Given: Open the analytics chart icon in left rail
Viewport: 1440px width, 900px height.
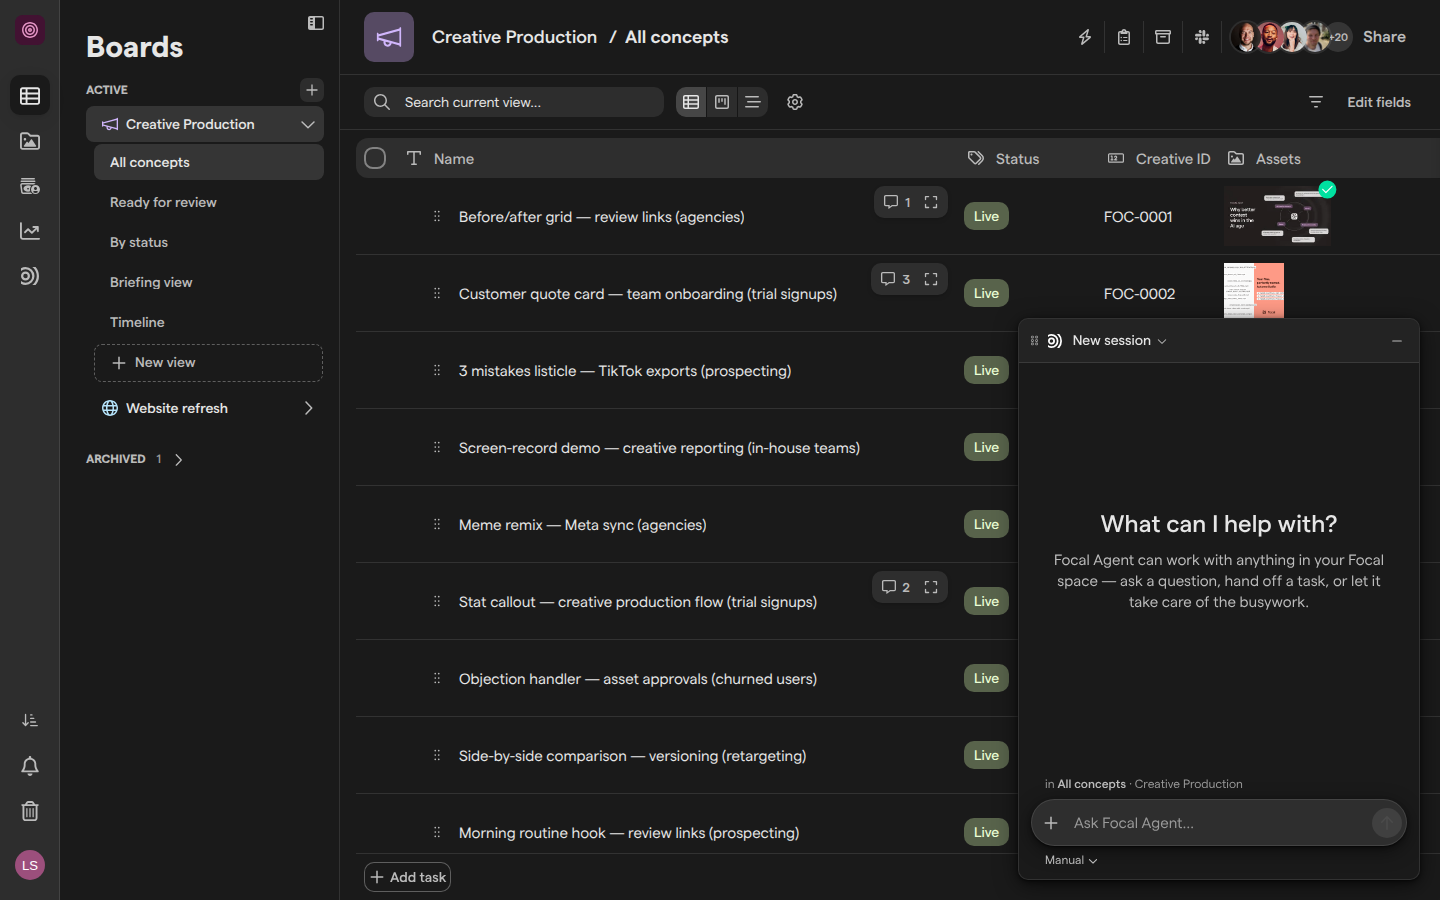Looking at the screenshot, I should [x=30, y=231].
